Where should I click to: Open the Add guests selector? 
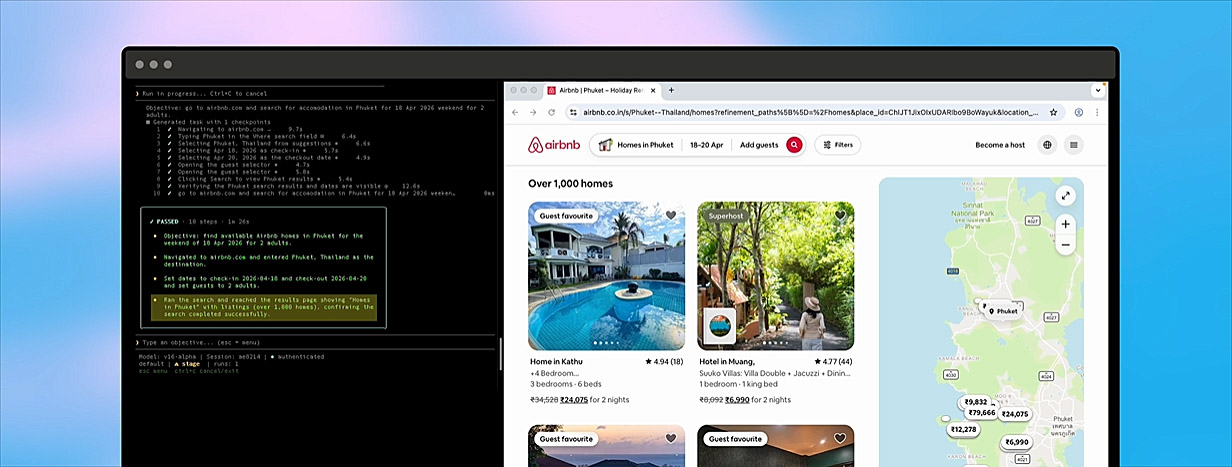coord(759,145)
